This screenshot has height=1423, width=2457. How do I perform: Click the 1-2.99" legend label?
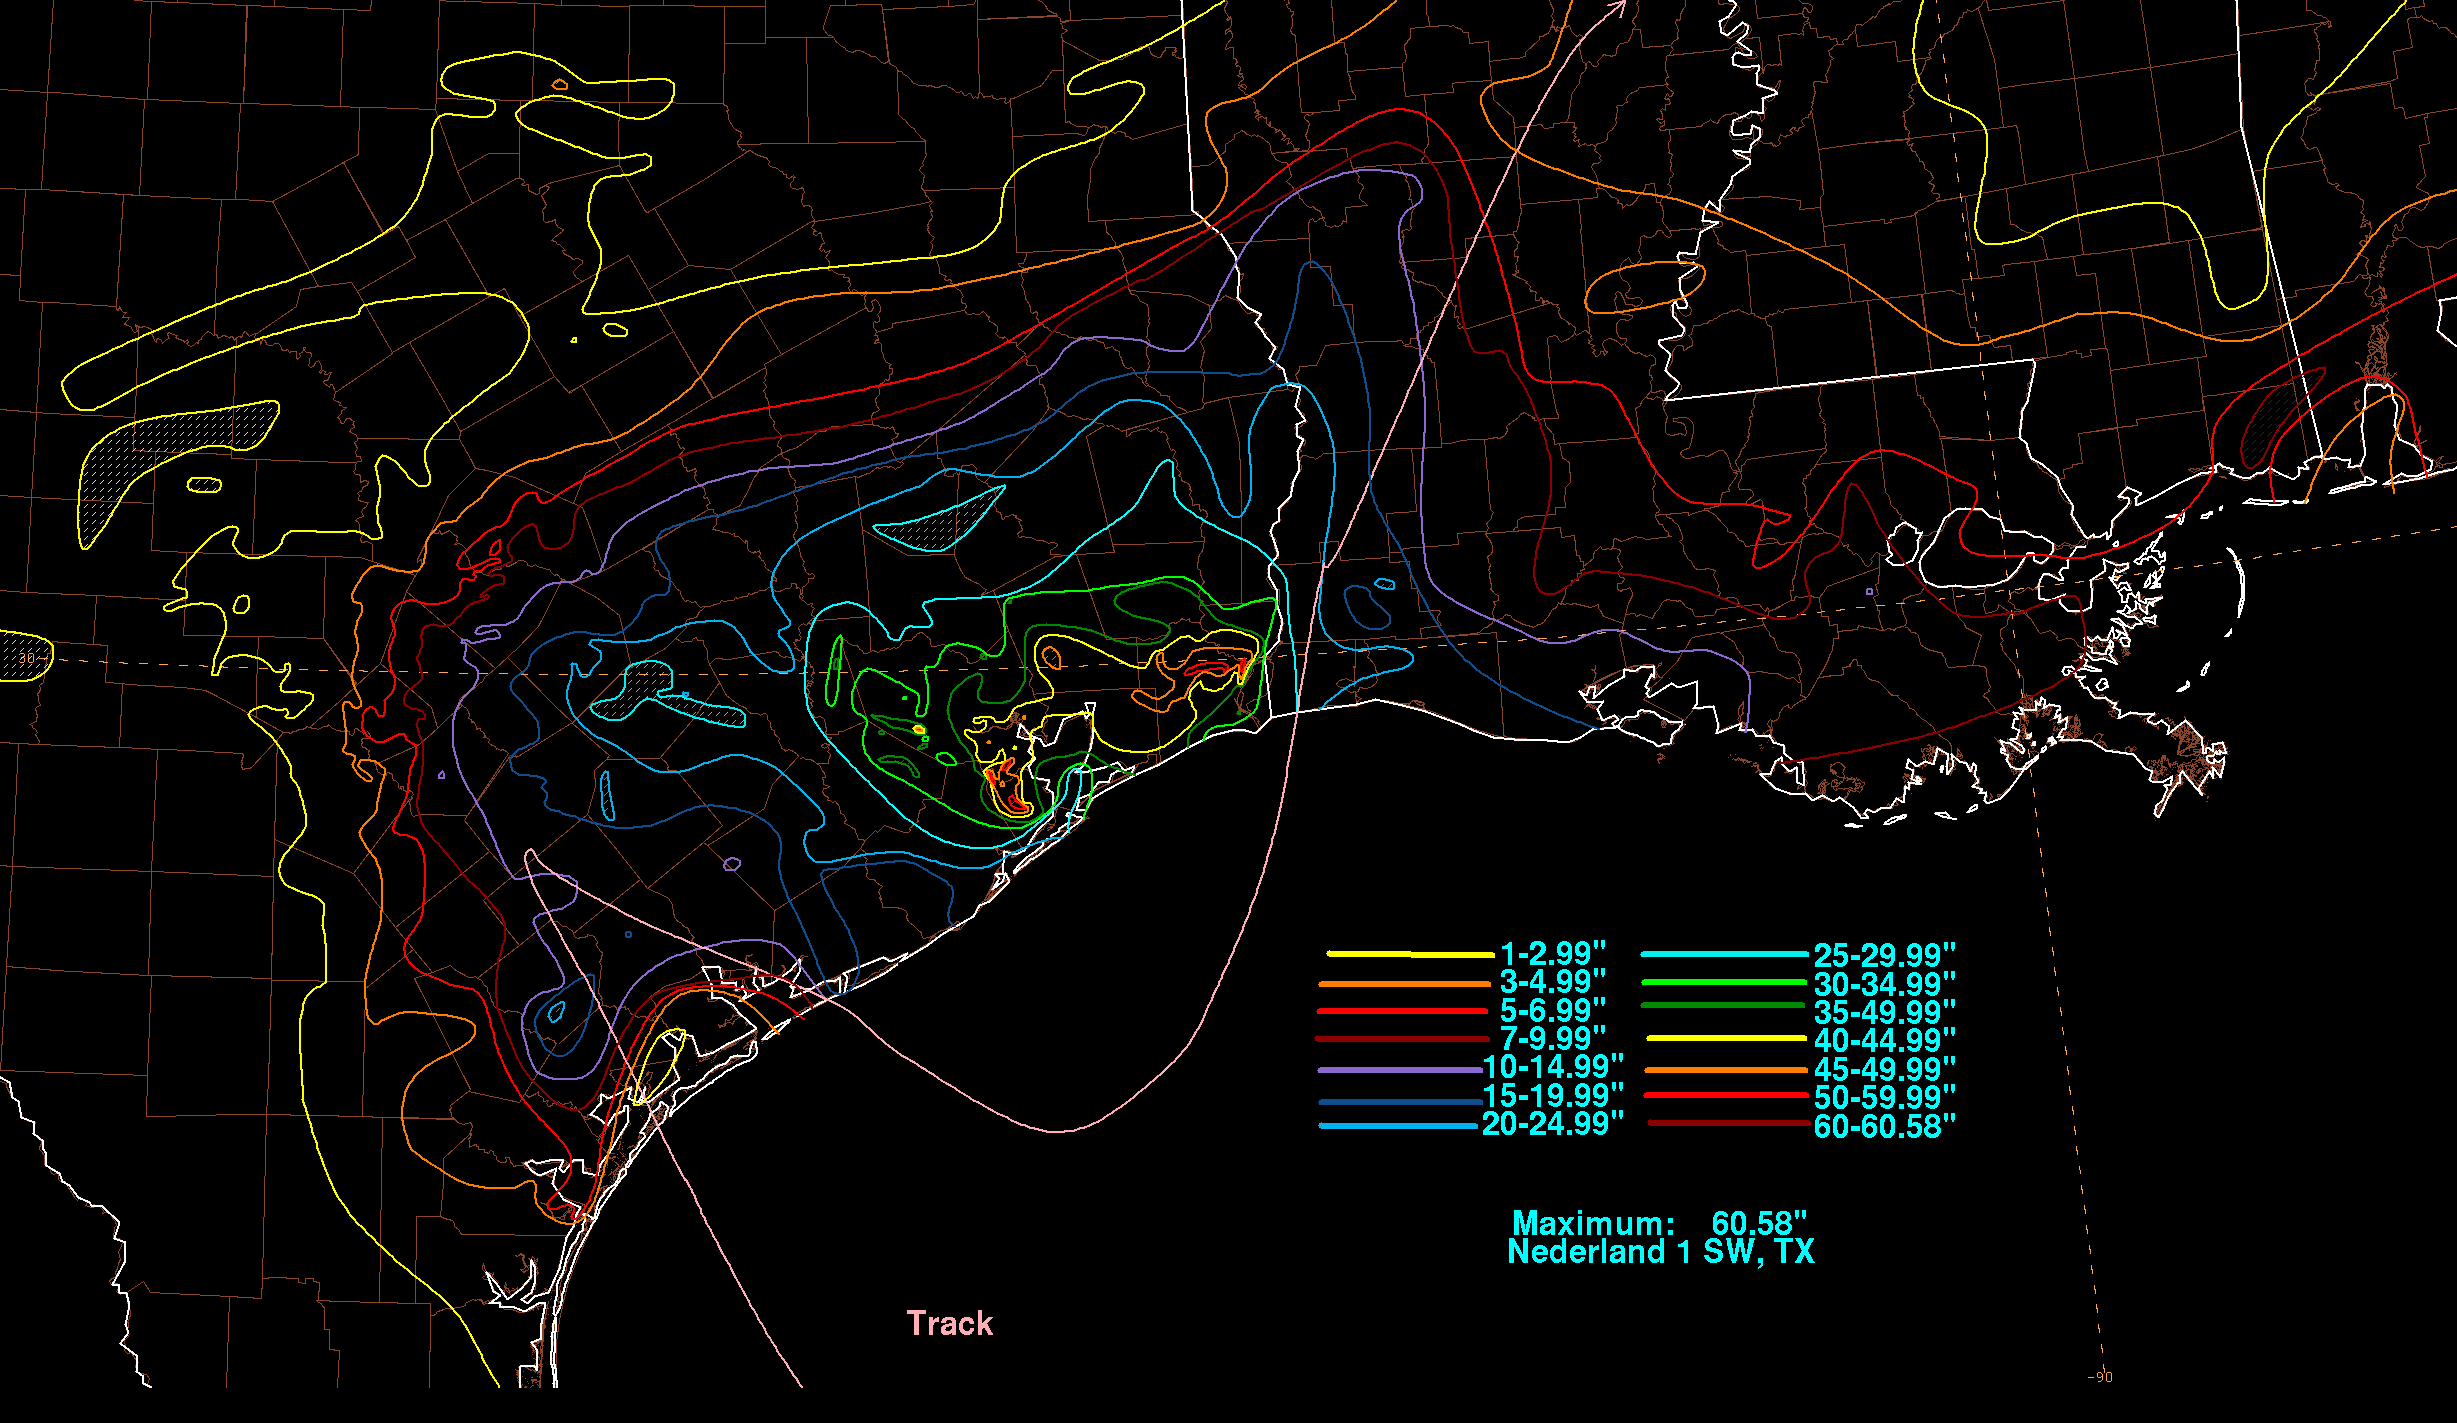1553,954
